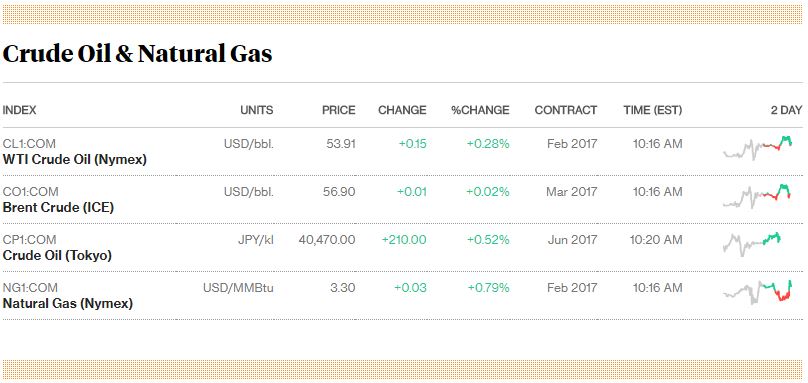Click the Brent Crude 2-day sparkline chart
The height and width of the screenshot is (383, 808).
click(757, 196)
